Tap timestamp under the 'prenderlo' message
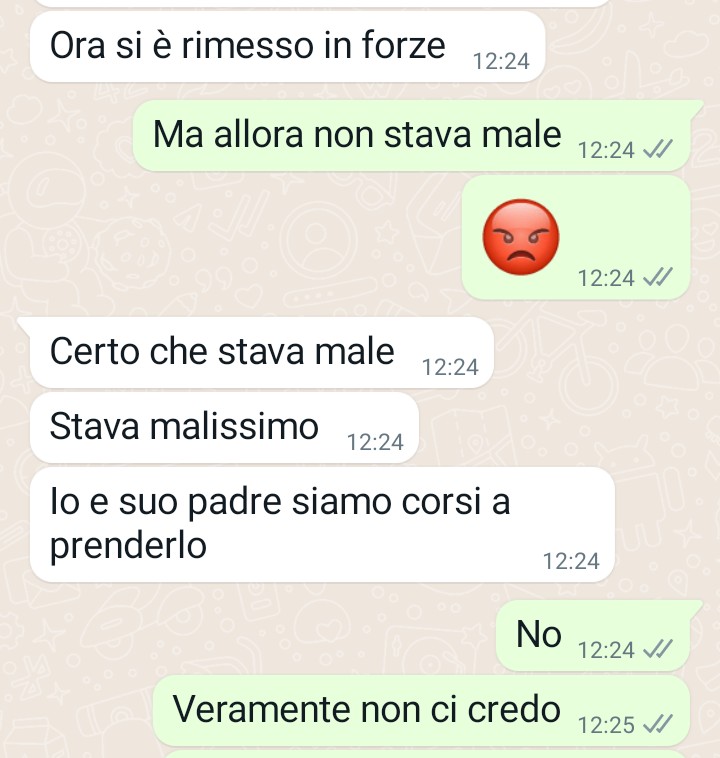This screenshot has height=758, width=720. tap(571, 561)
